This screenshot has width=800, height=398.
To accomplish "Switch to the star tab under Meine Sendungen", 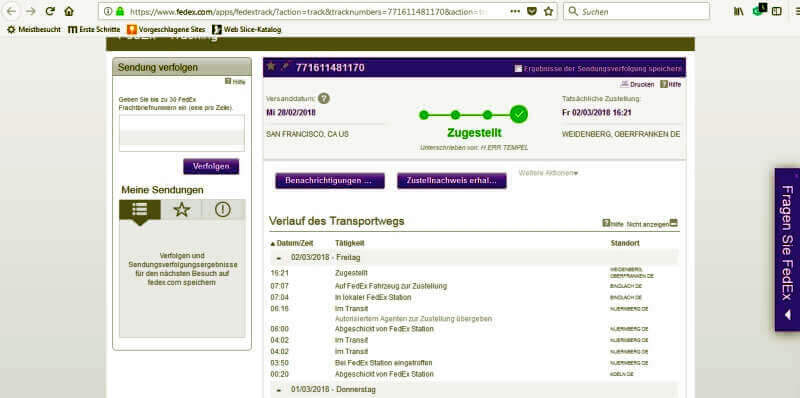I will (182, 210).
